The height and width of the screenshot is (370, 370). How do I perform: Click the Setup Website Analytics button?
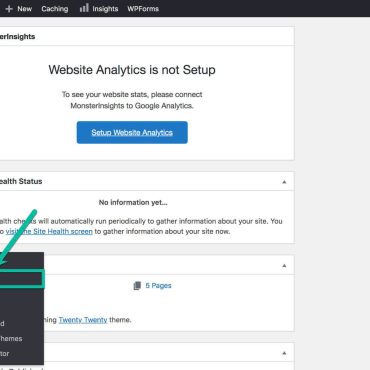pyautogui.click(x=132, y=132)
